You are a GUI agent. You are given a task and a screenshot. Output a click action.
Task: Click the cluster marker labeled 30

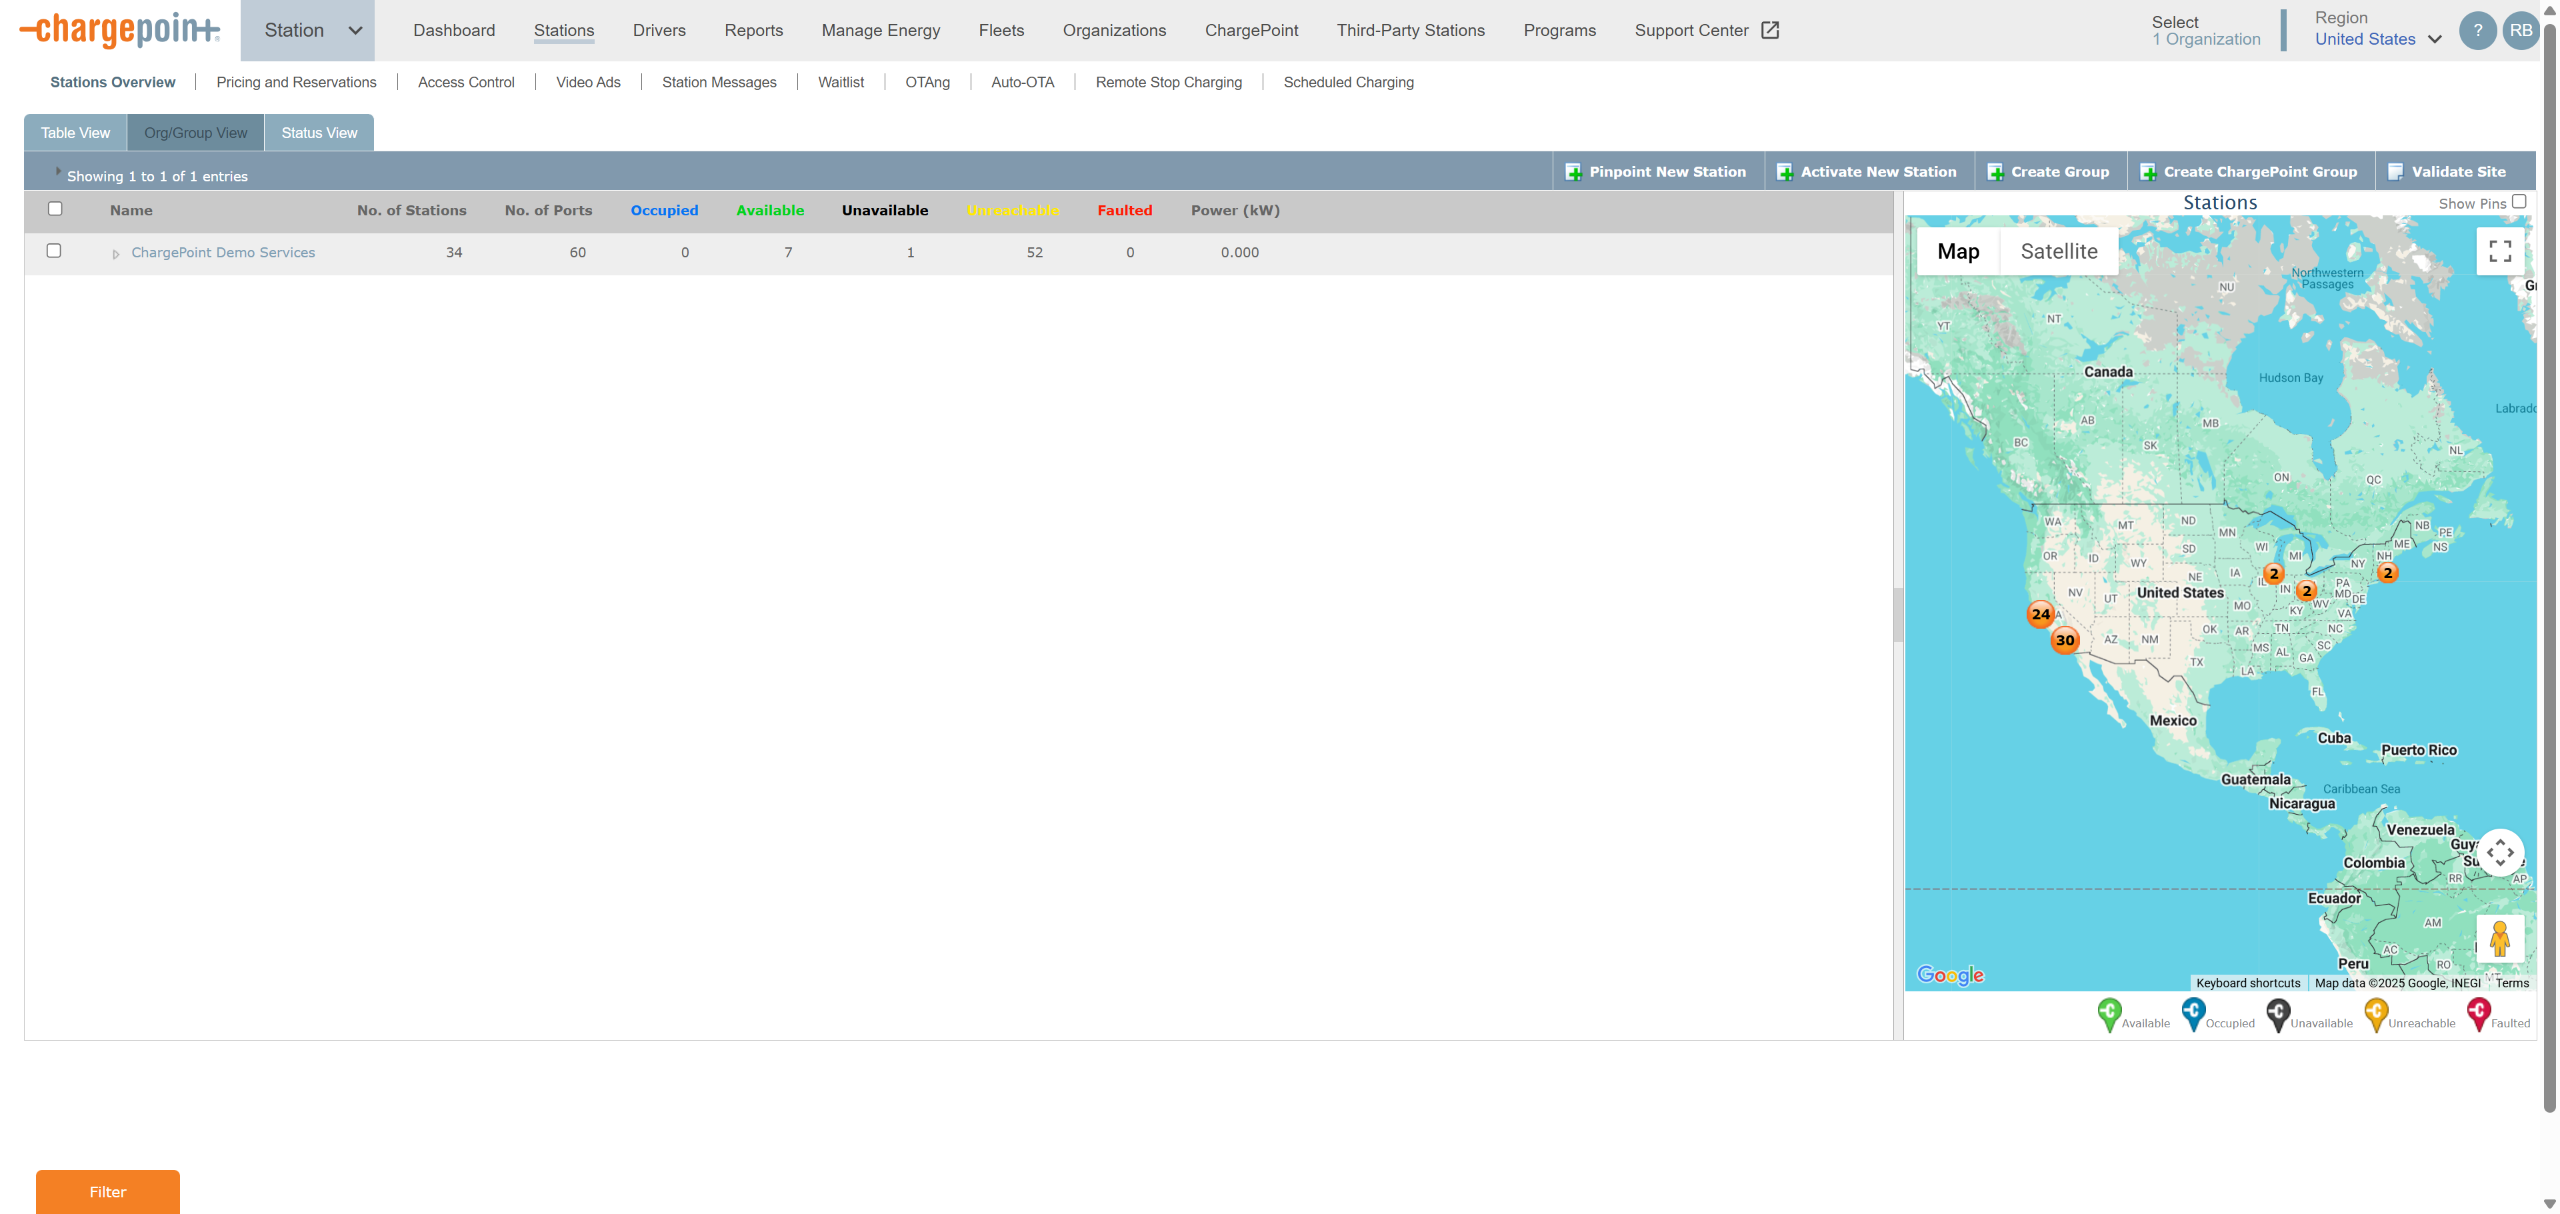pos(2065,640)
